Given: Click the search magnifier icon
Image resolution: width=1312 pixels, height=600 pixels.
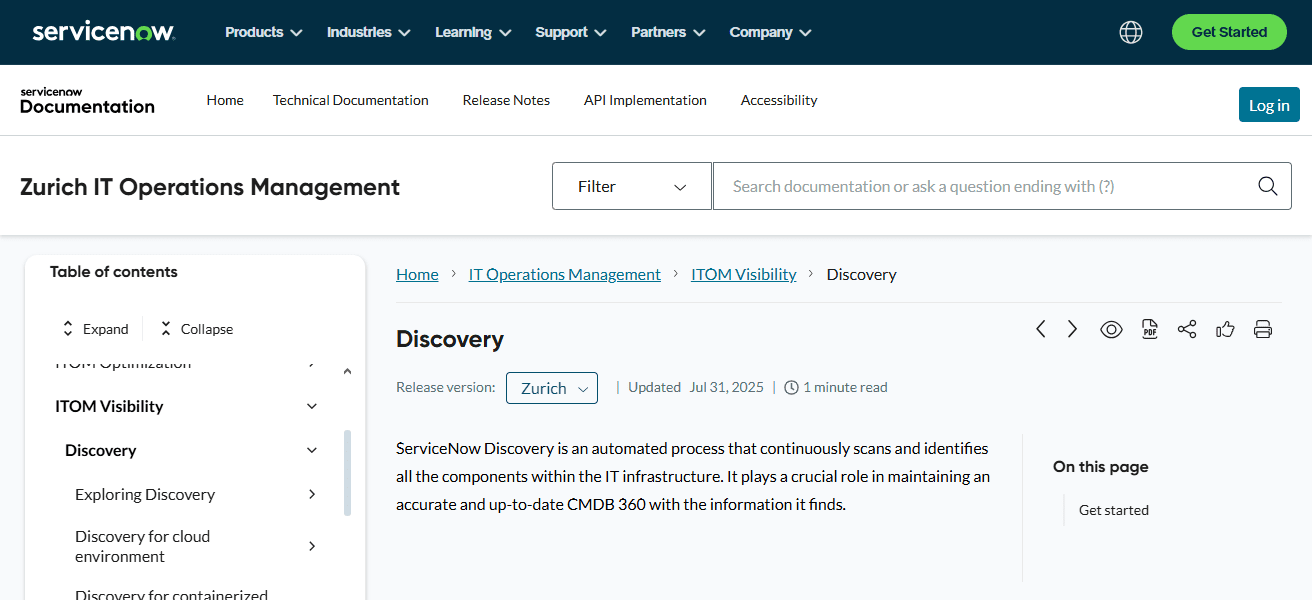Looking at the screenshot, I should point(1268,186).
